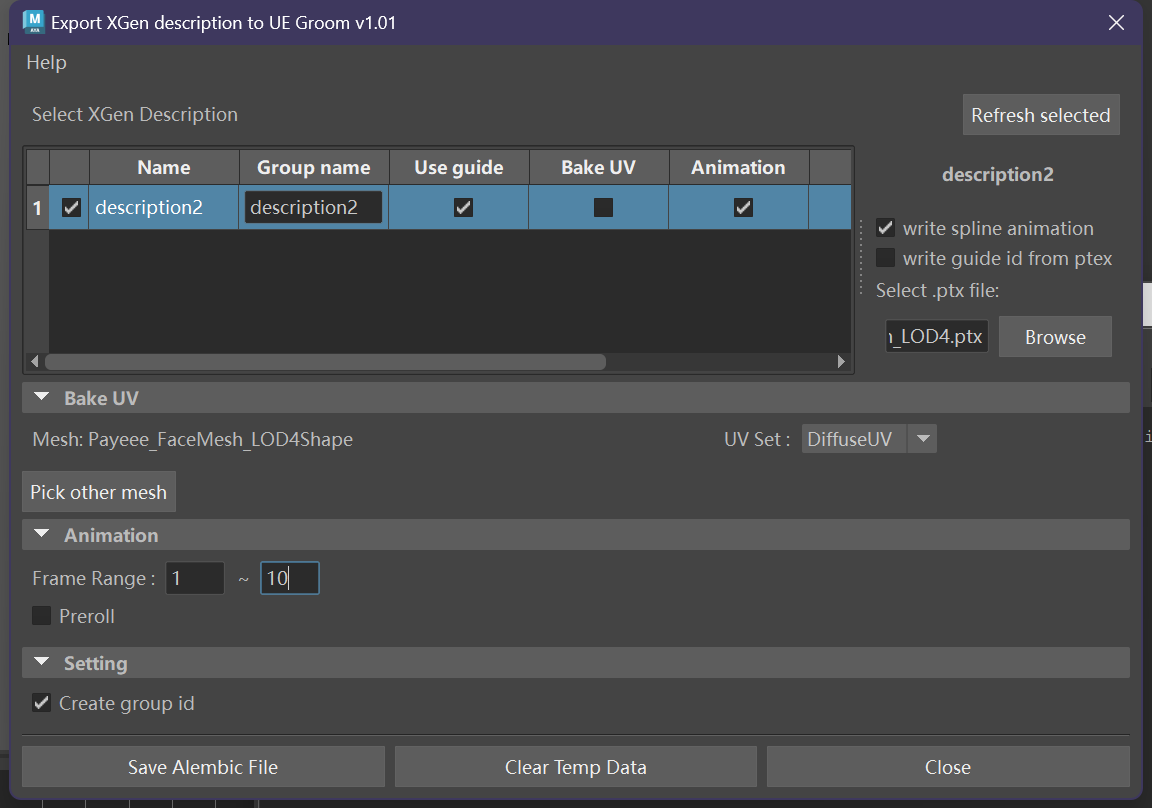
Task: Click the table's right scroll arrow
Action: (841, 361)
